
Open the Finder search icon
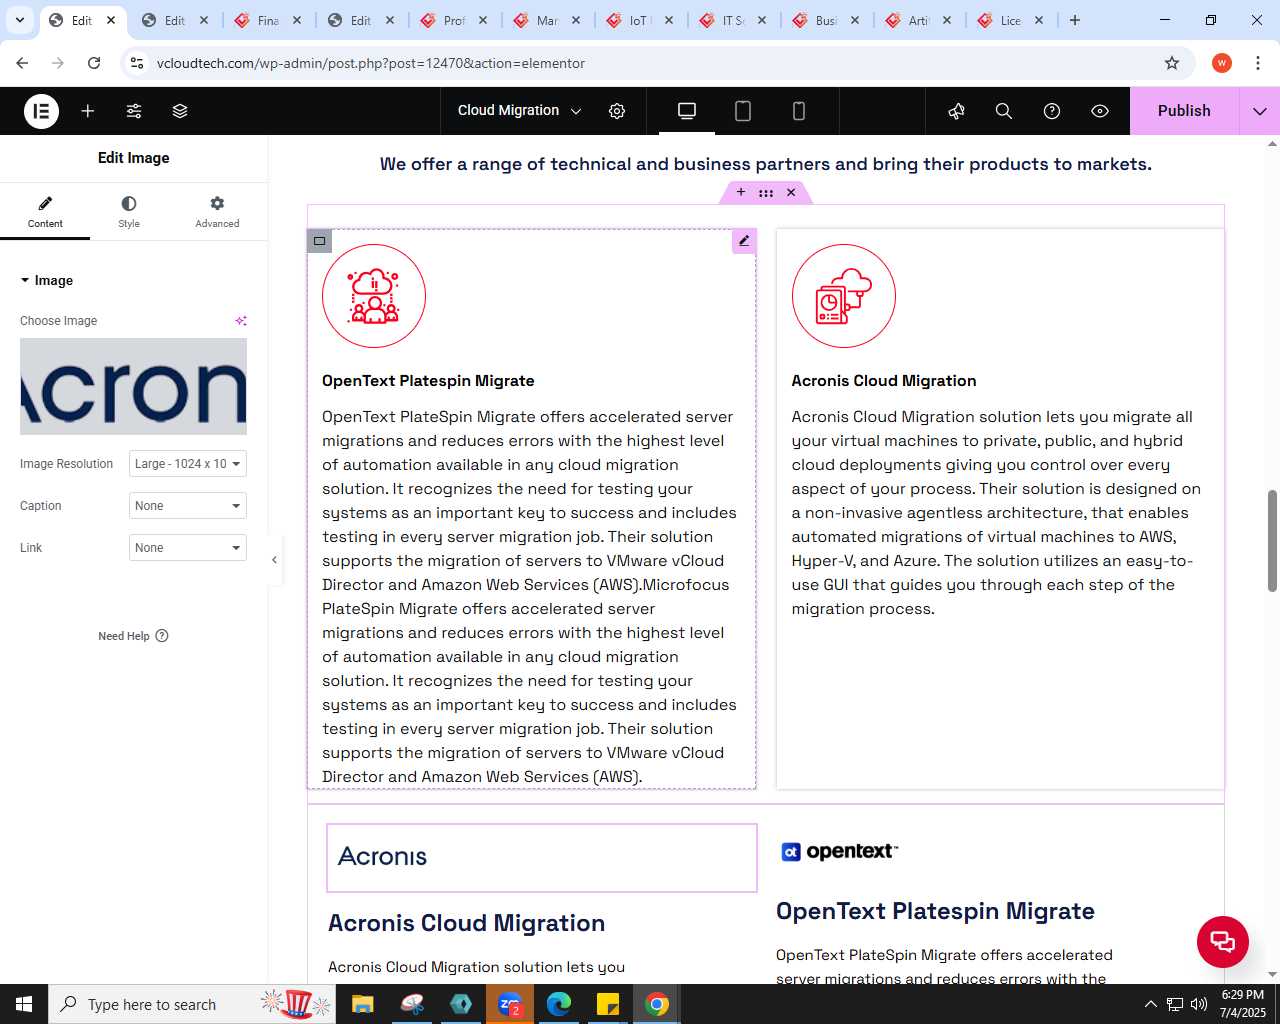(1004, 111)
